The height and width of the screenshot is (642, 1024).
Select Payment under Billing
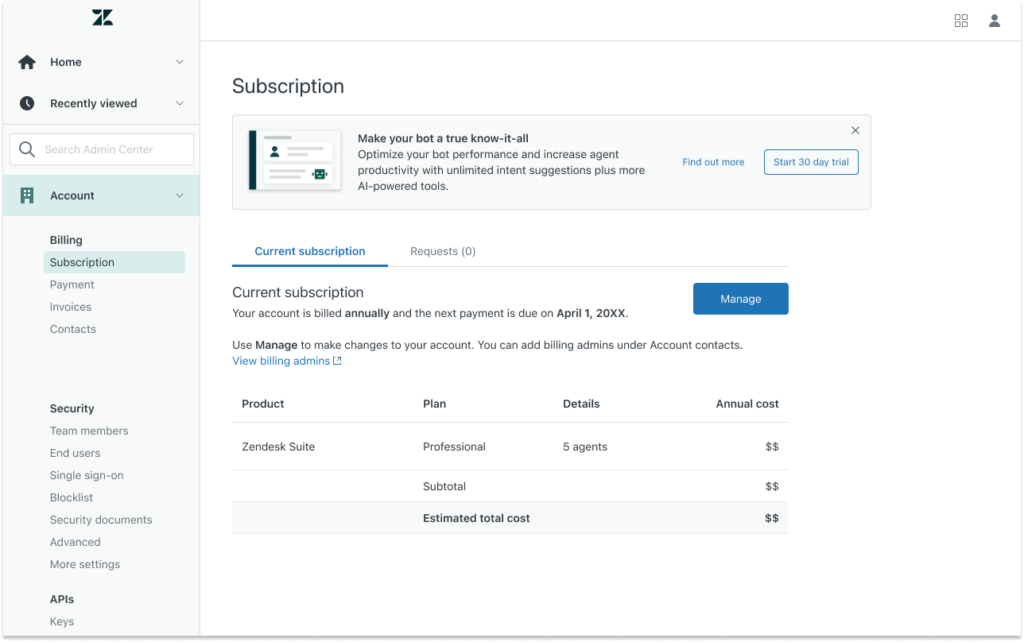72,284
